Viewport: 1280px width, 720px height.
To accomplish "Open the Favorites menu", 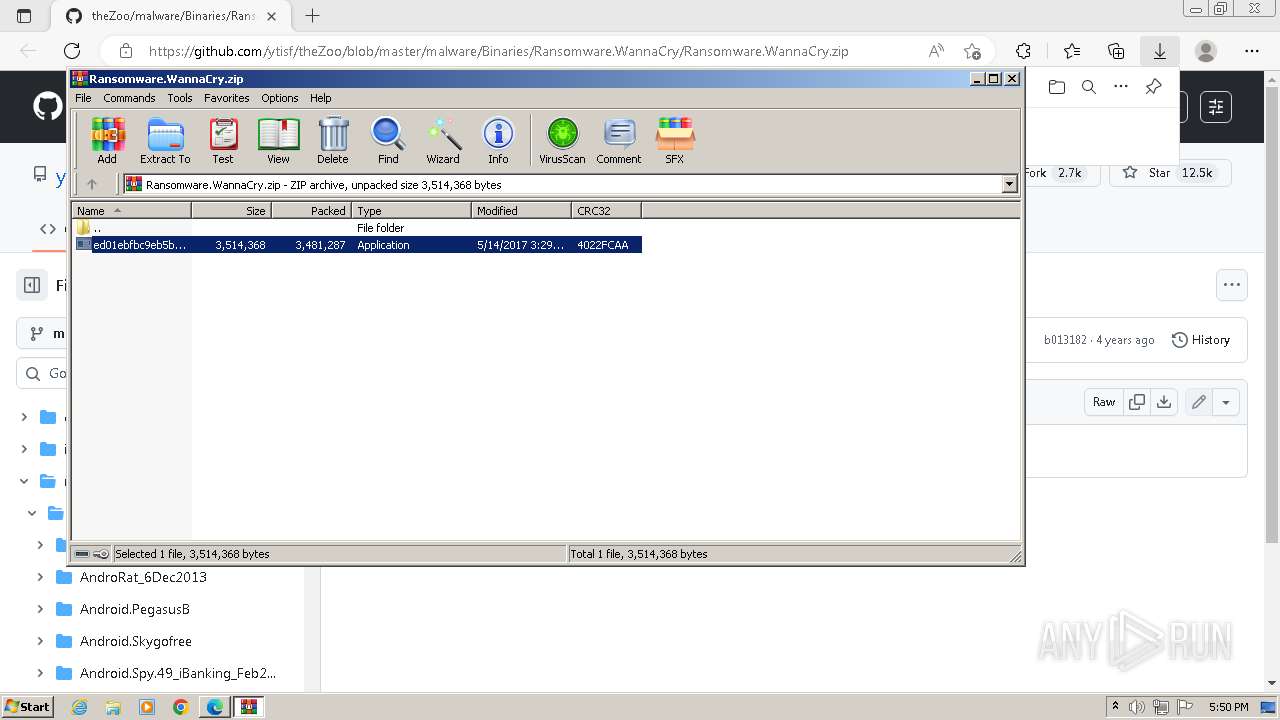I will click(x=227, y=98).
